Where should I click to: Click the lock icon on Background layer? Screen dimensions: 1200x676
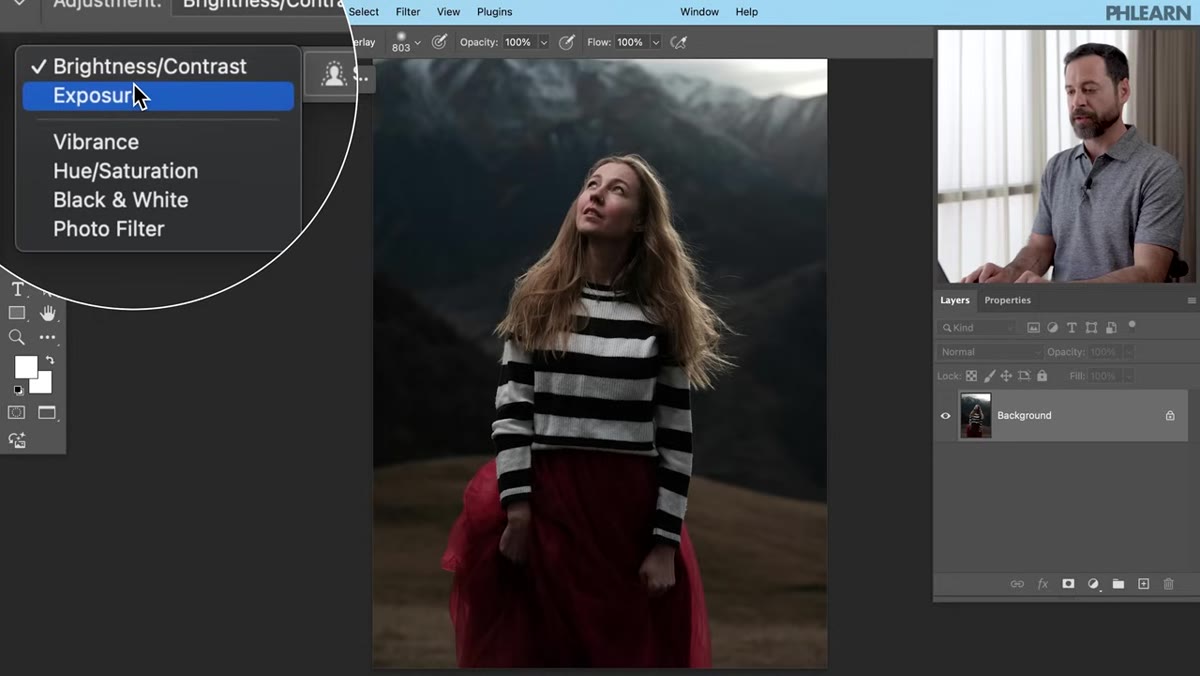click(x=1170, y=416)
